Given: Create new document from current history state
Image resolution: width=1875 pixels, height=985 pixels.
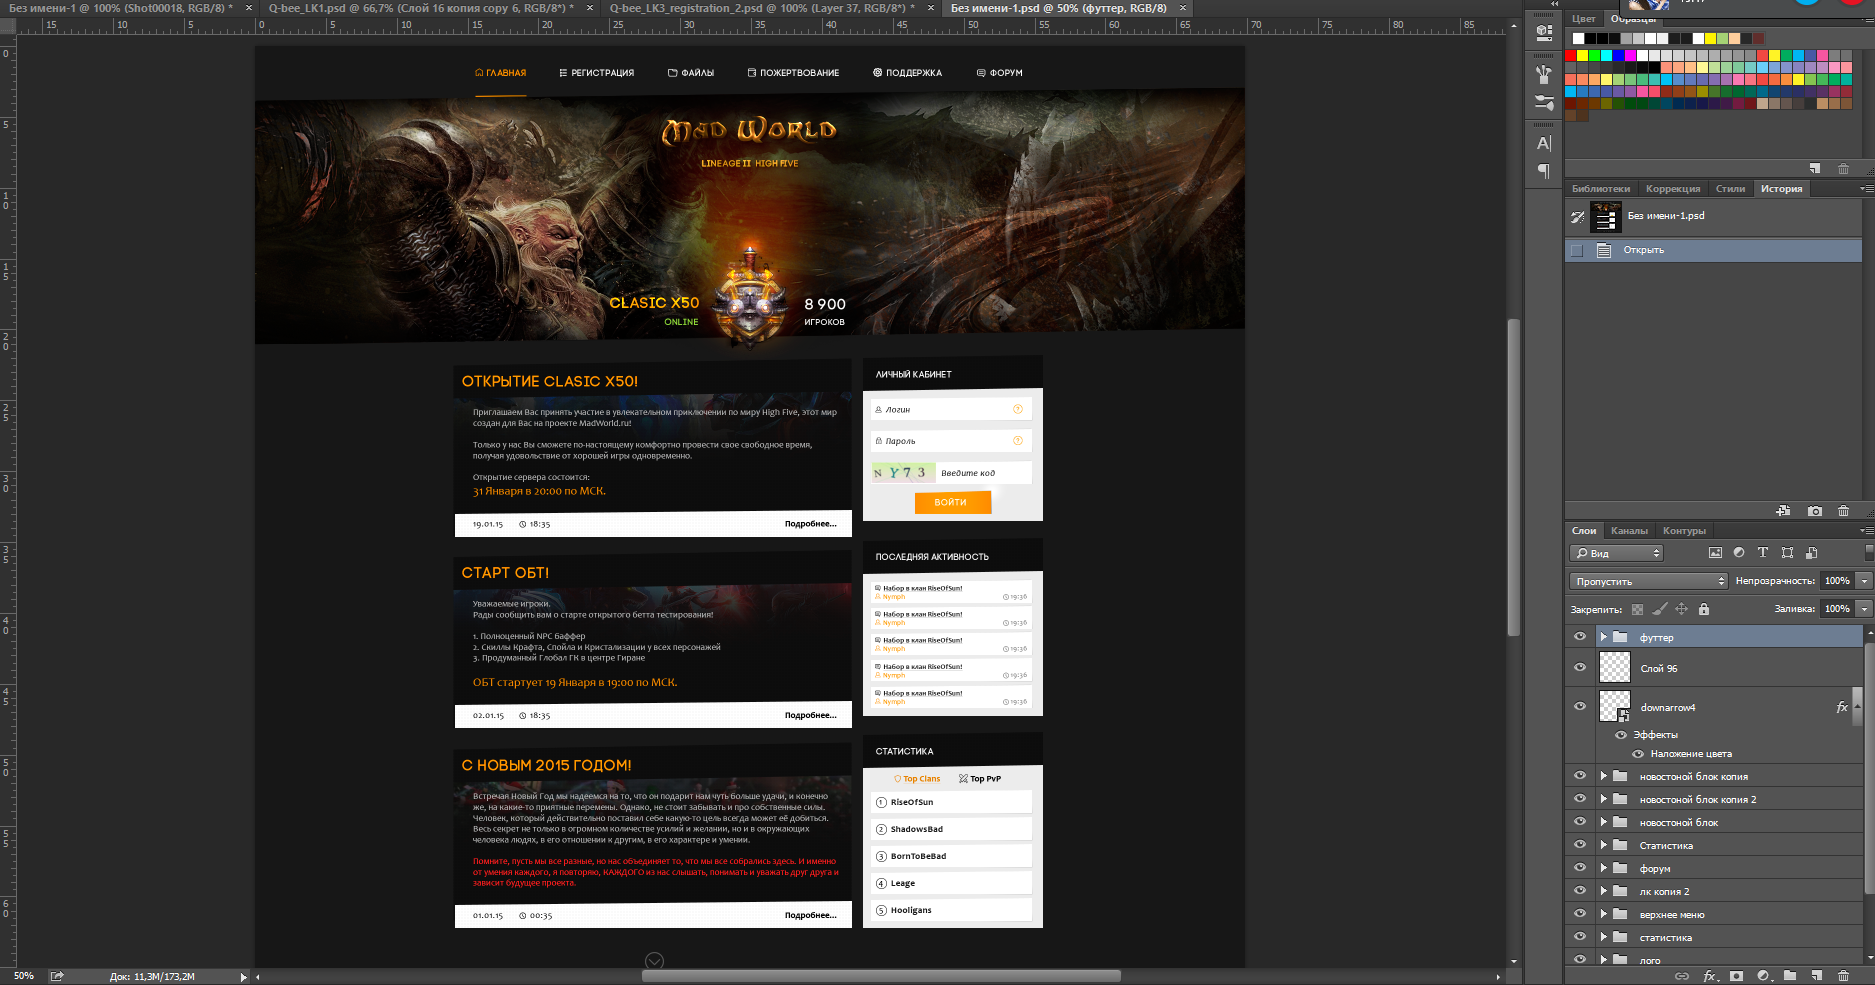Looking at the screenshot, I should tap(1783, 511).
